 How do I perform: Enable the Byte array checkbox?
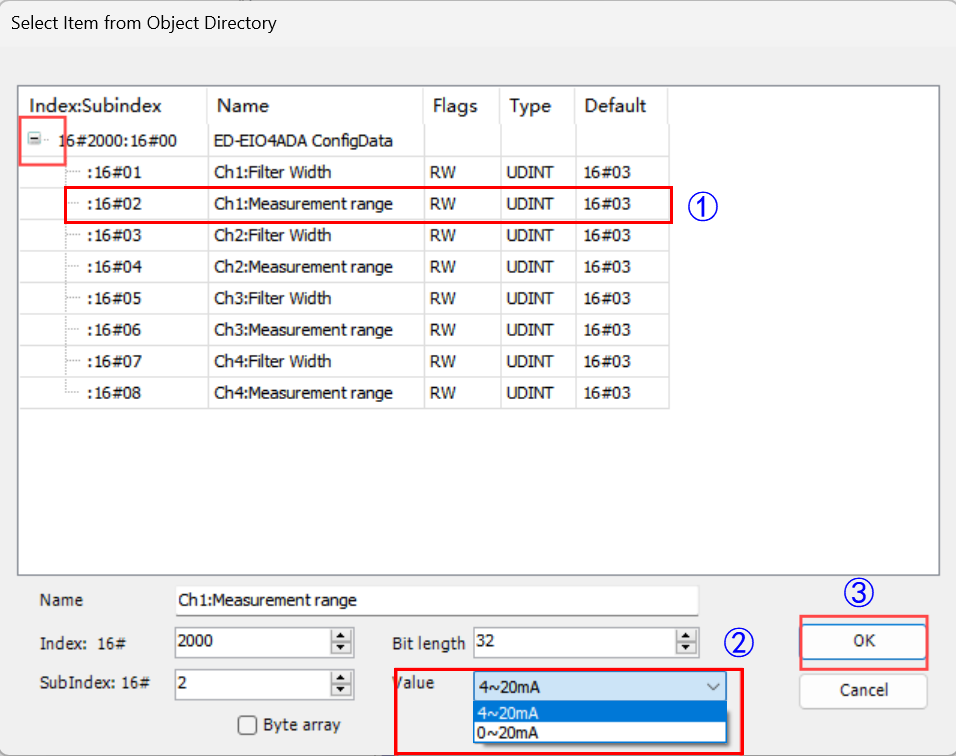coord(248,726)
